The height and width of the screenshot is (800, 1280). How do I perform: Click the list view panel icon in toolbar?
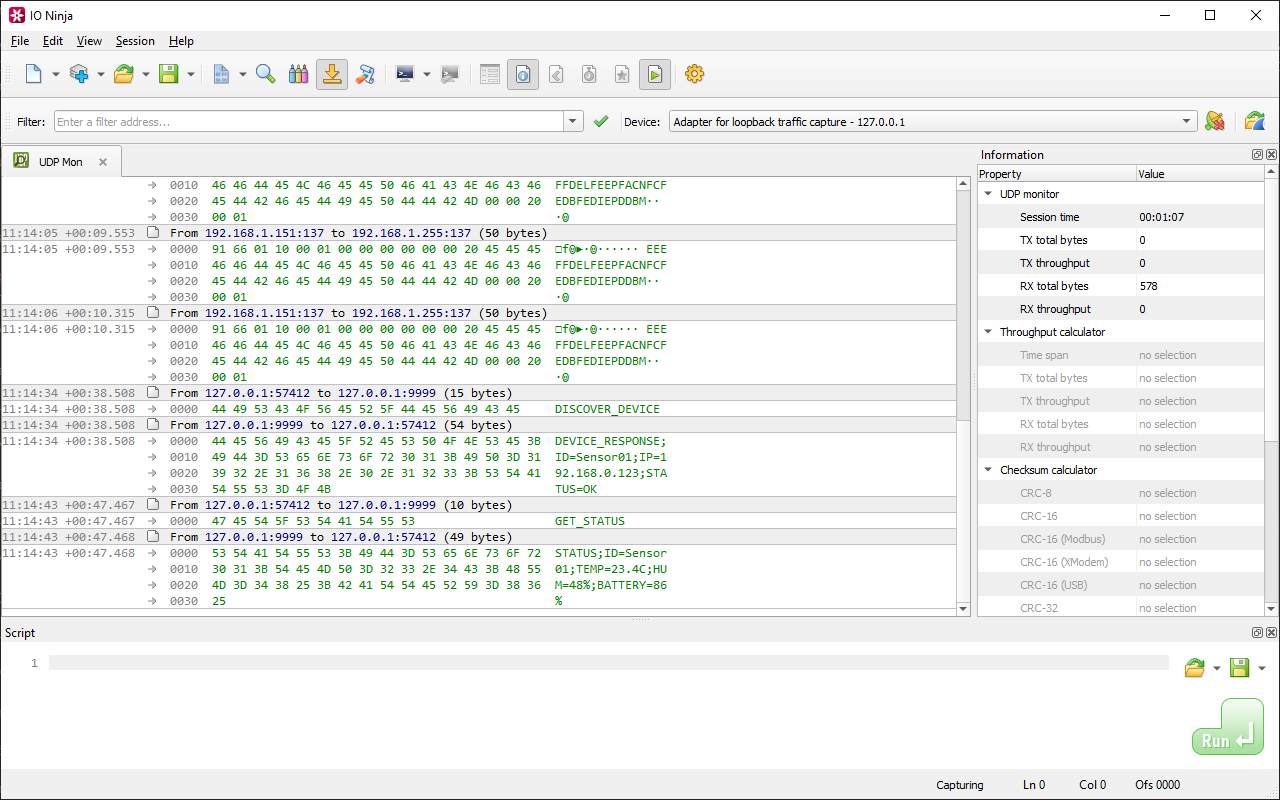pyautogui.click(x=490, y=74)
